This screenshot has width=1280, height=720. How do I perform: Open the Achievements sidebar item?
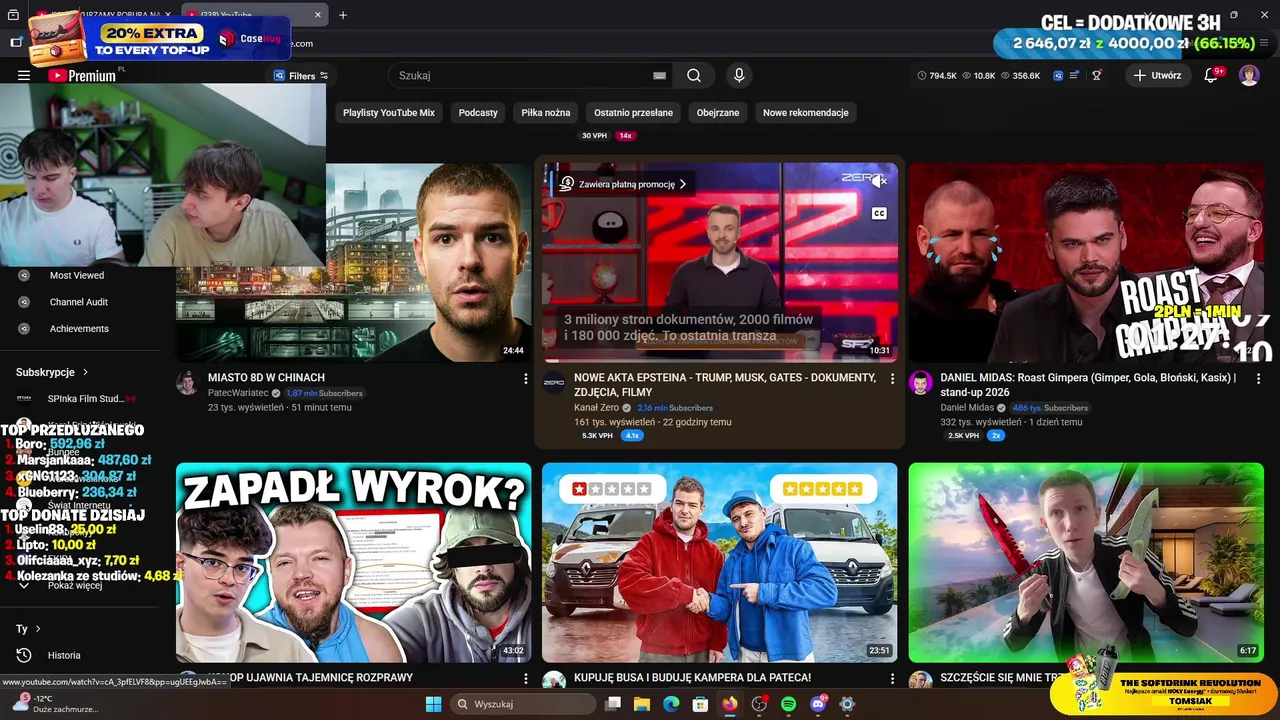79,329
